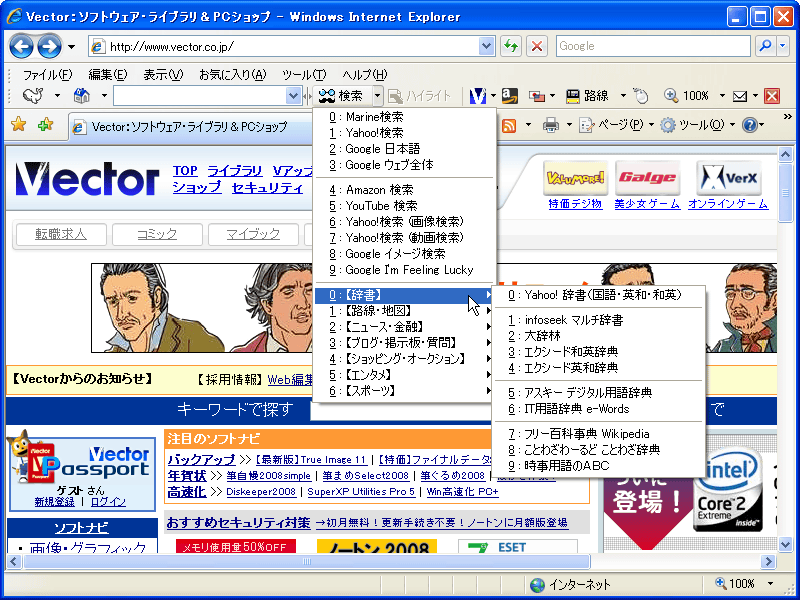
Task: Select Yahoo!検索 from search menu
Action: (x=404, y=133)
